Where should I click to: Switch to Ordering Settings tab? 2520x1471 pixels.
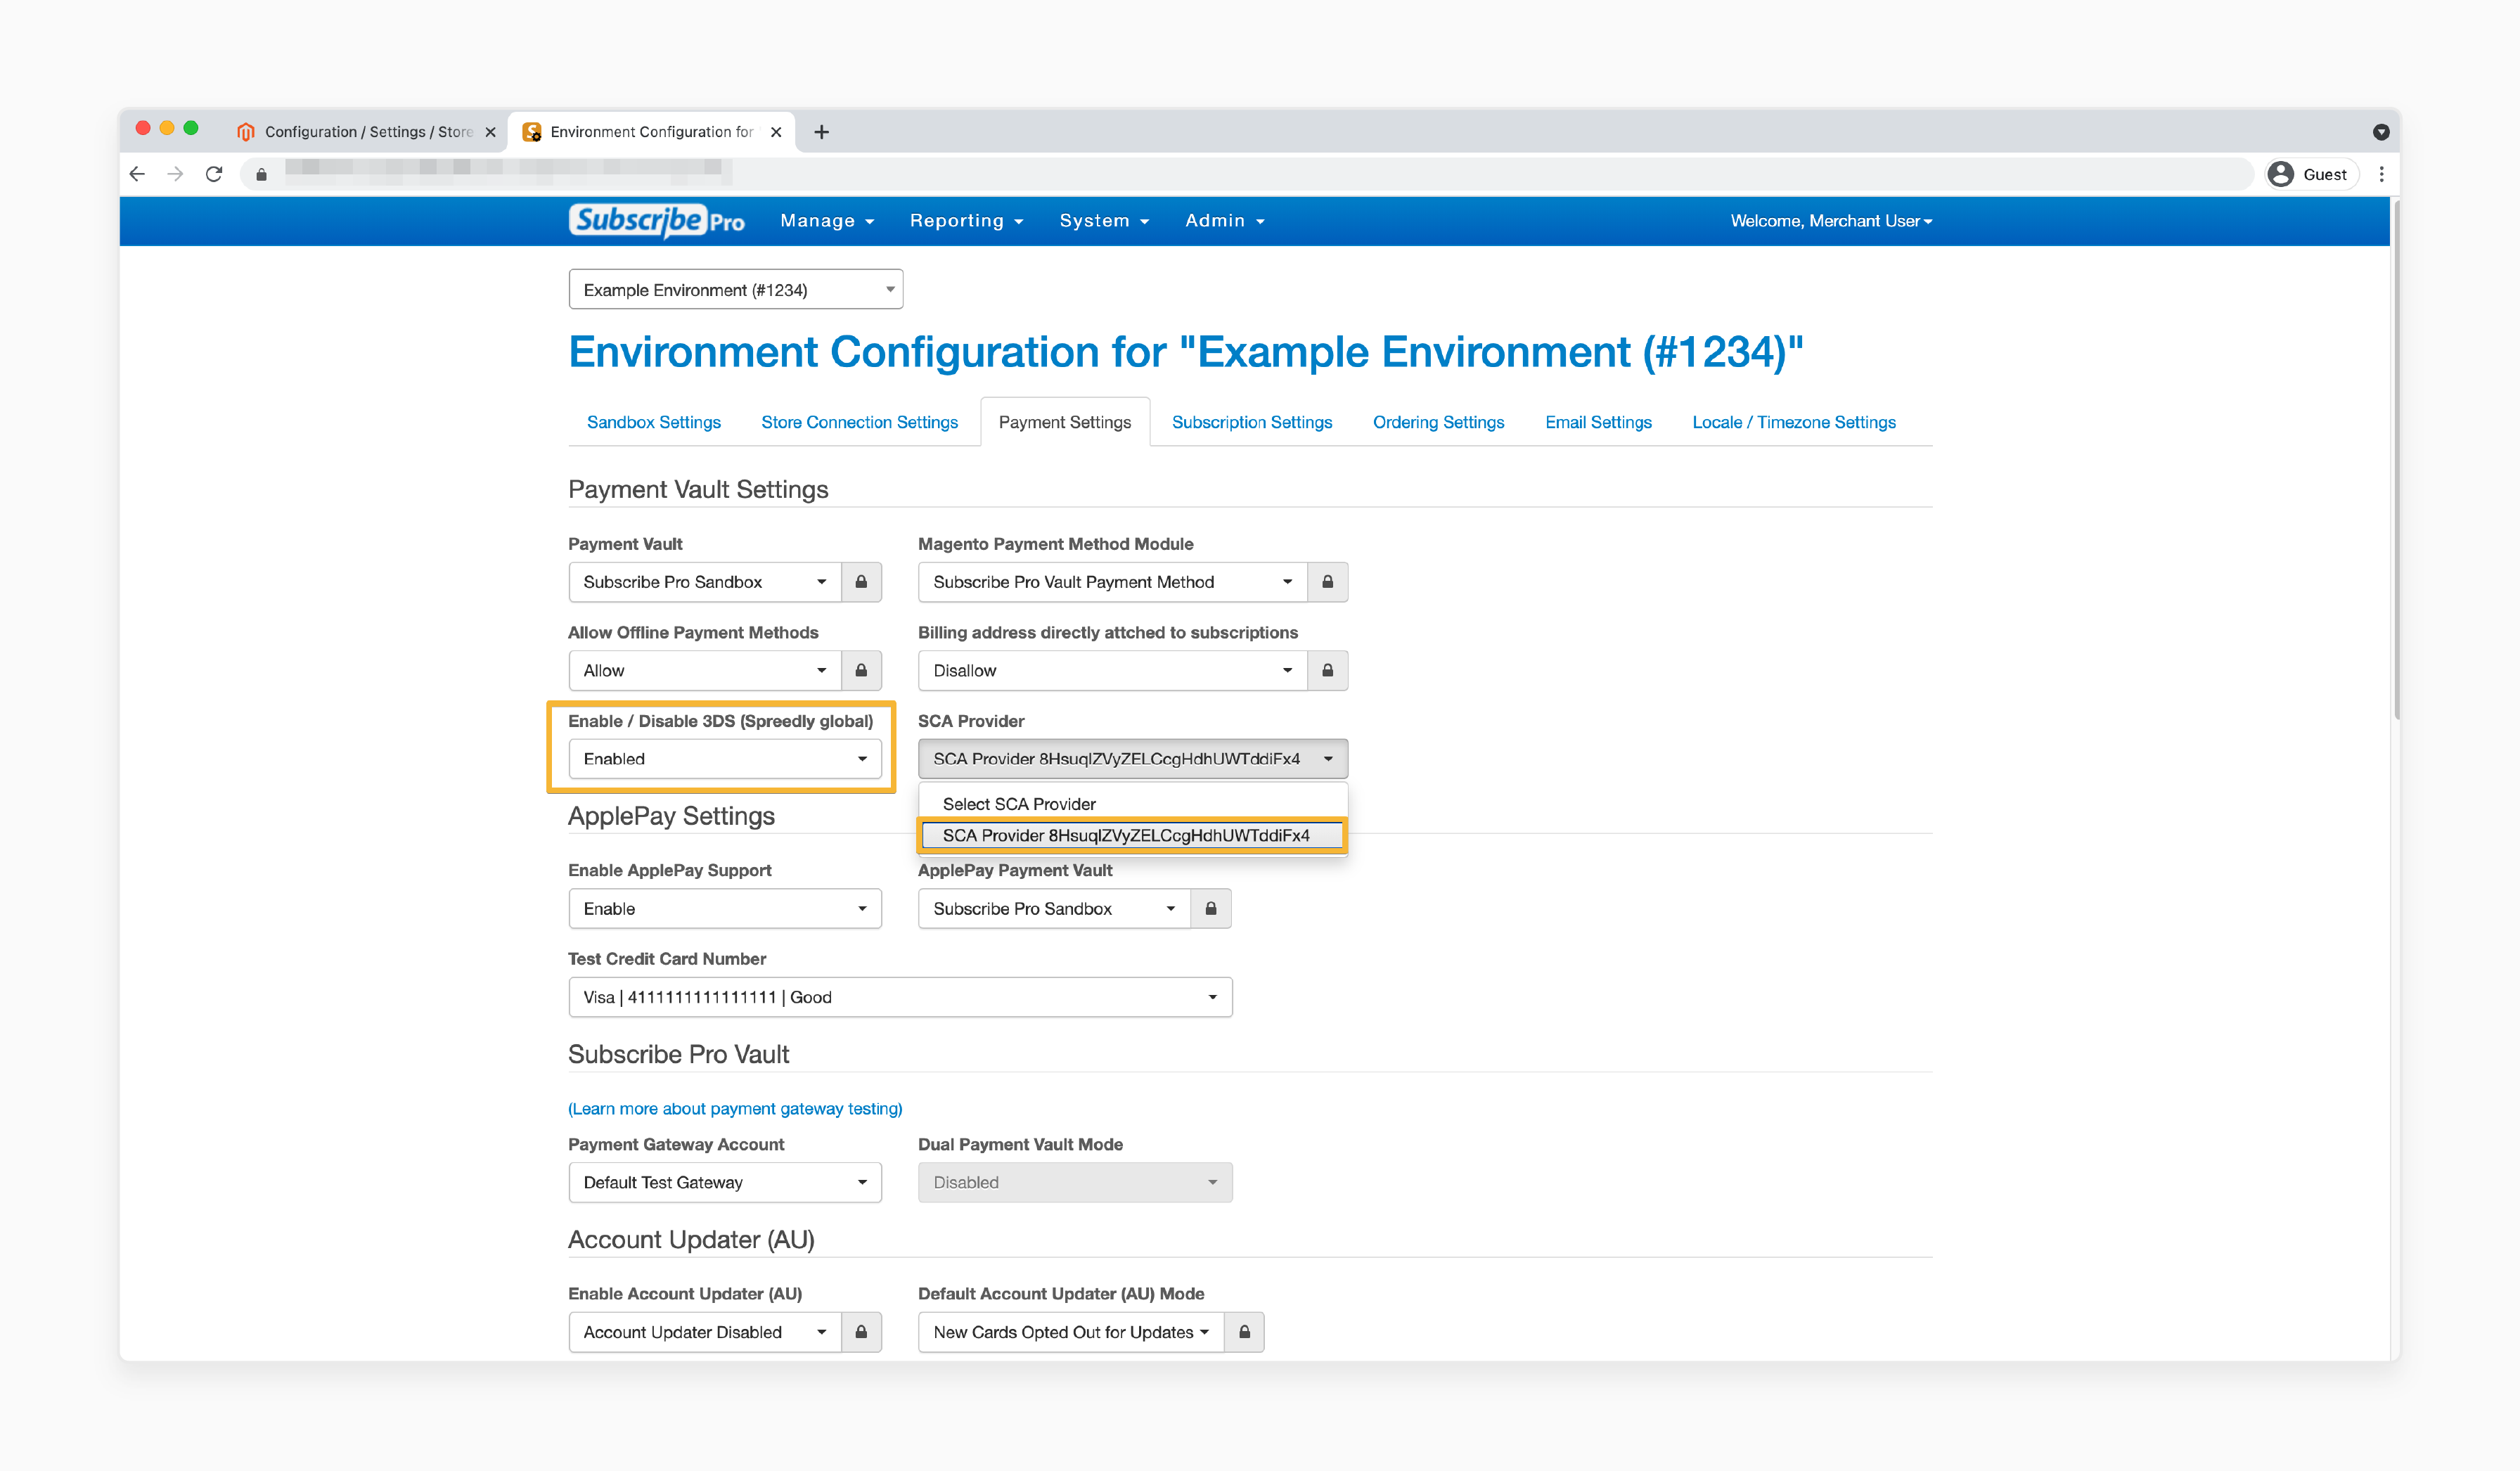coord(1436,422)
